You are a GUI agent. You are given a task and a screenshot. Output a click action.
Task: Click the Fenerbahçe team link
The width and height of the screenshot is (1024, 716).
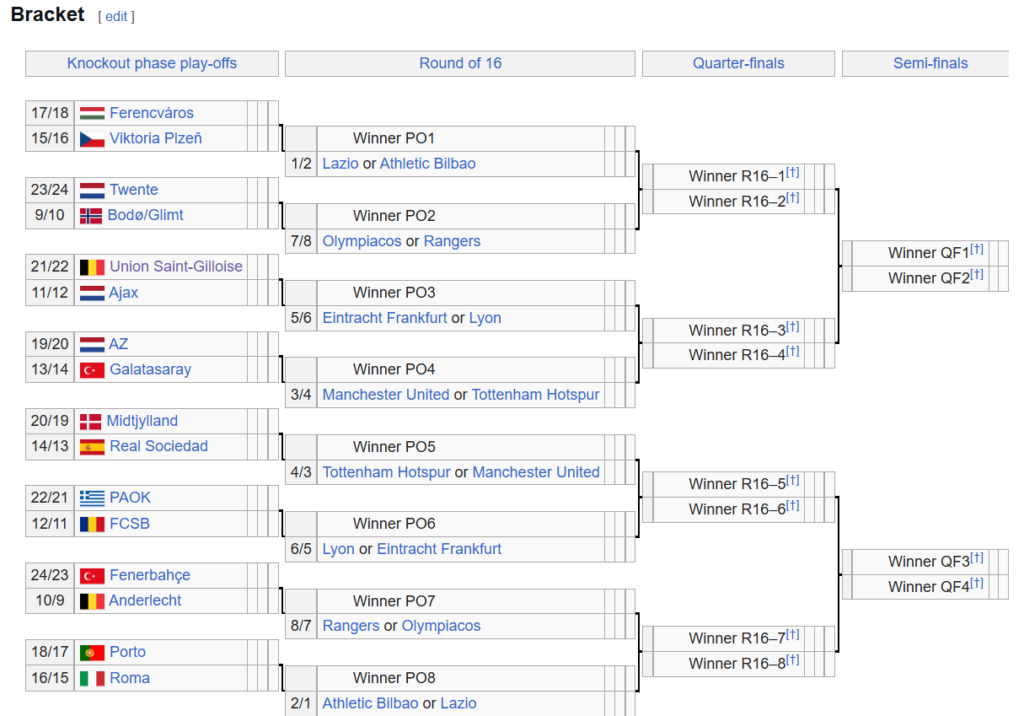(149, 575)
